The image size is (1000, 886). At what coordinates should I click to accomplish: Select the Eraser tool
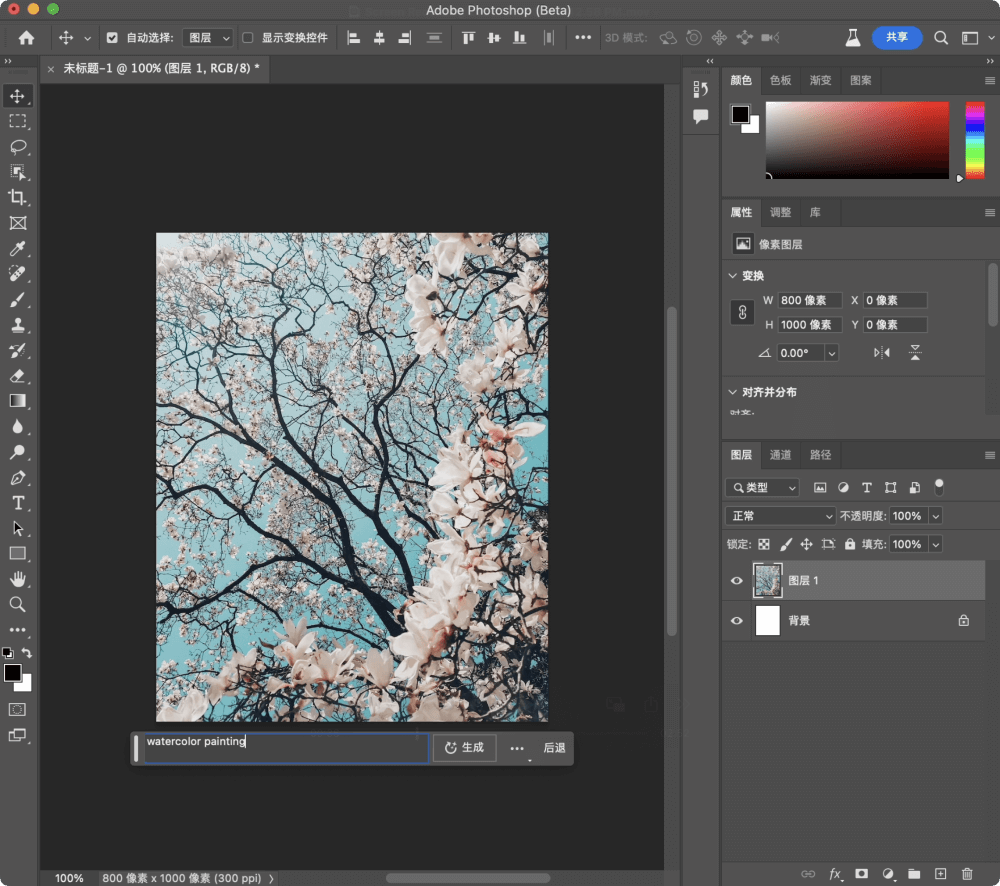coord(17,376)
